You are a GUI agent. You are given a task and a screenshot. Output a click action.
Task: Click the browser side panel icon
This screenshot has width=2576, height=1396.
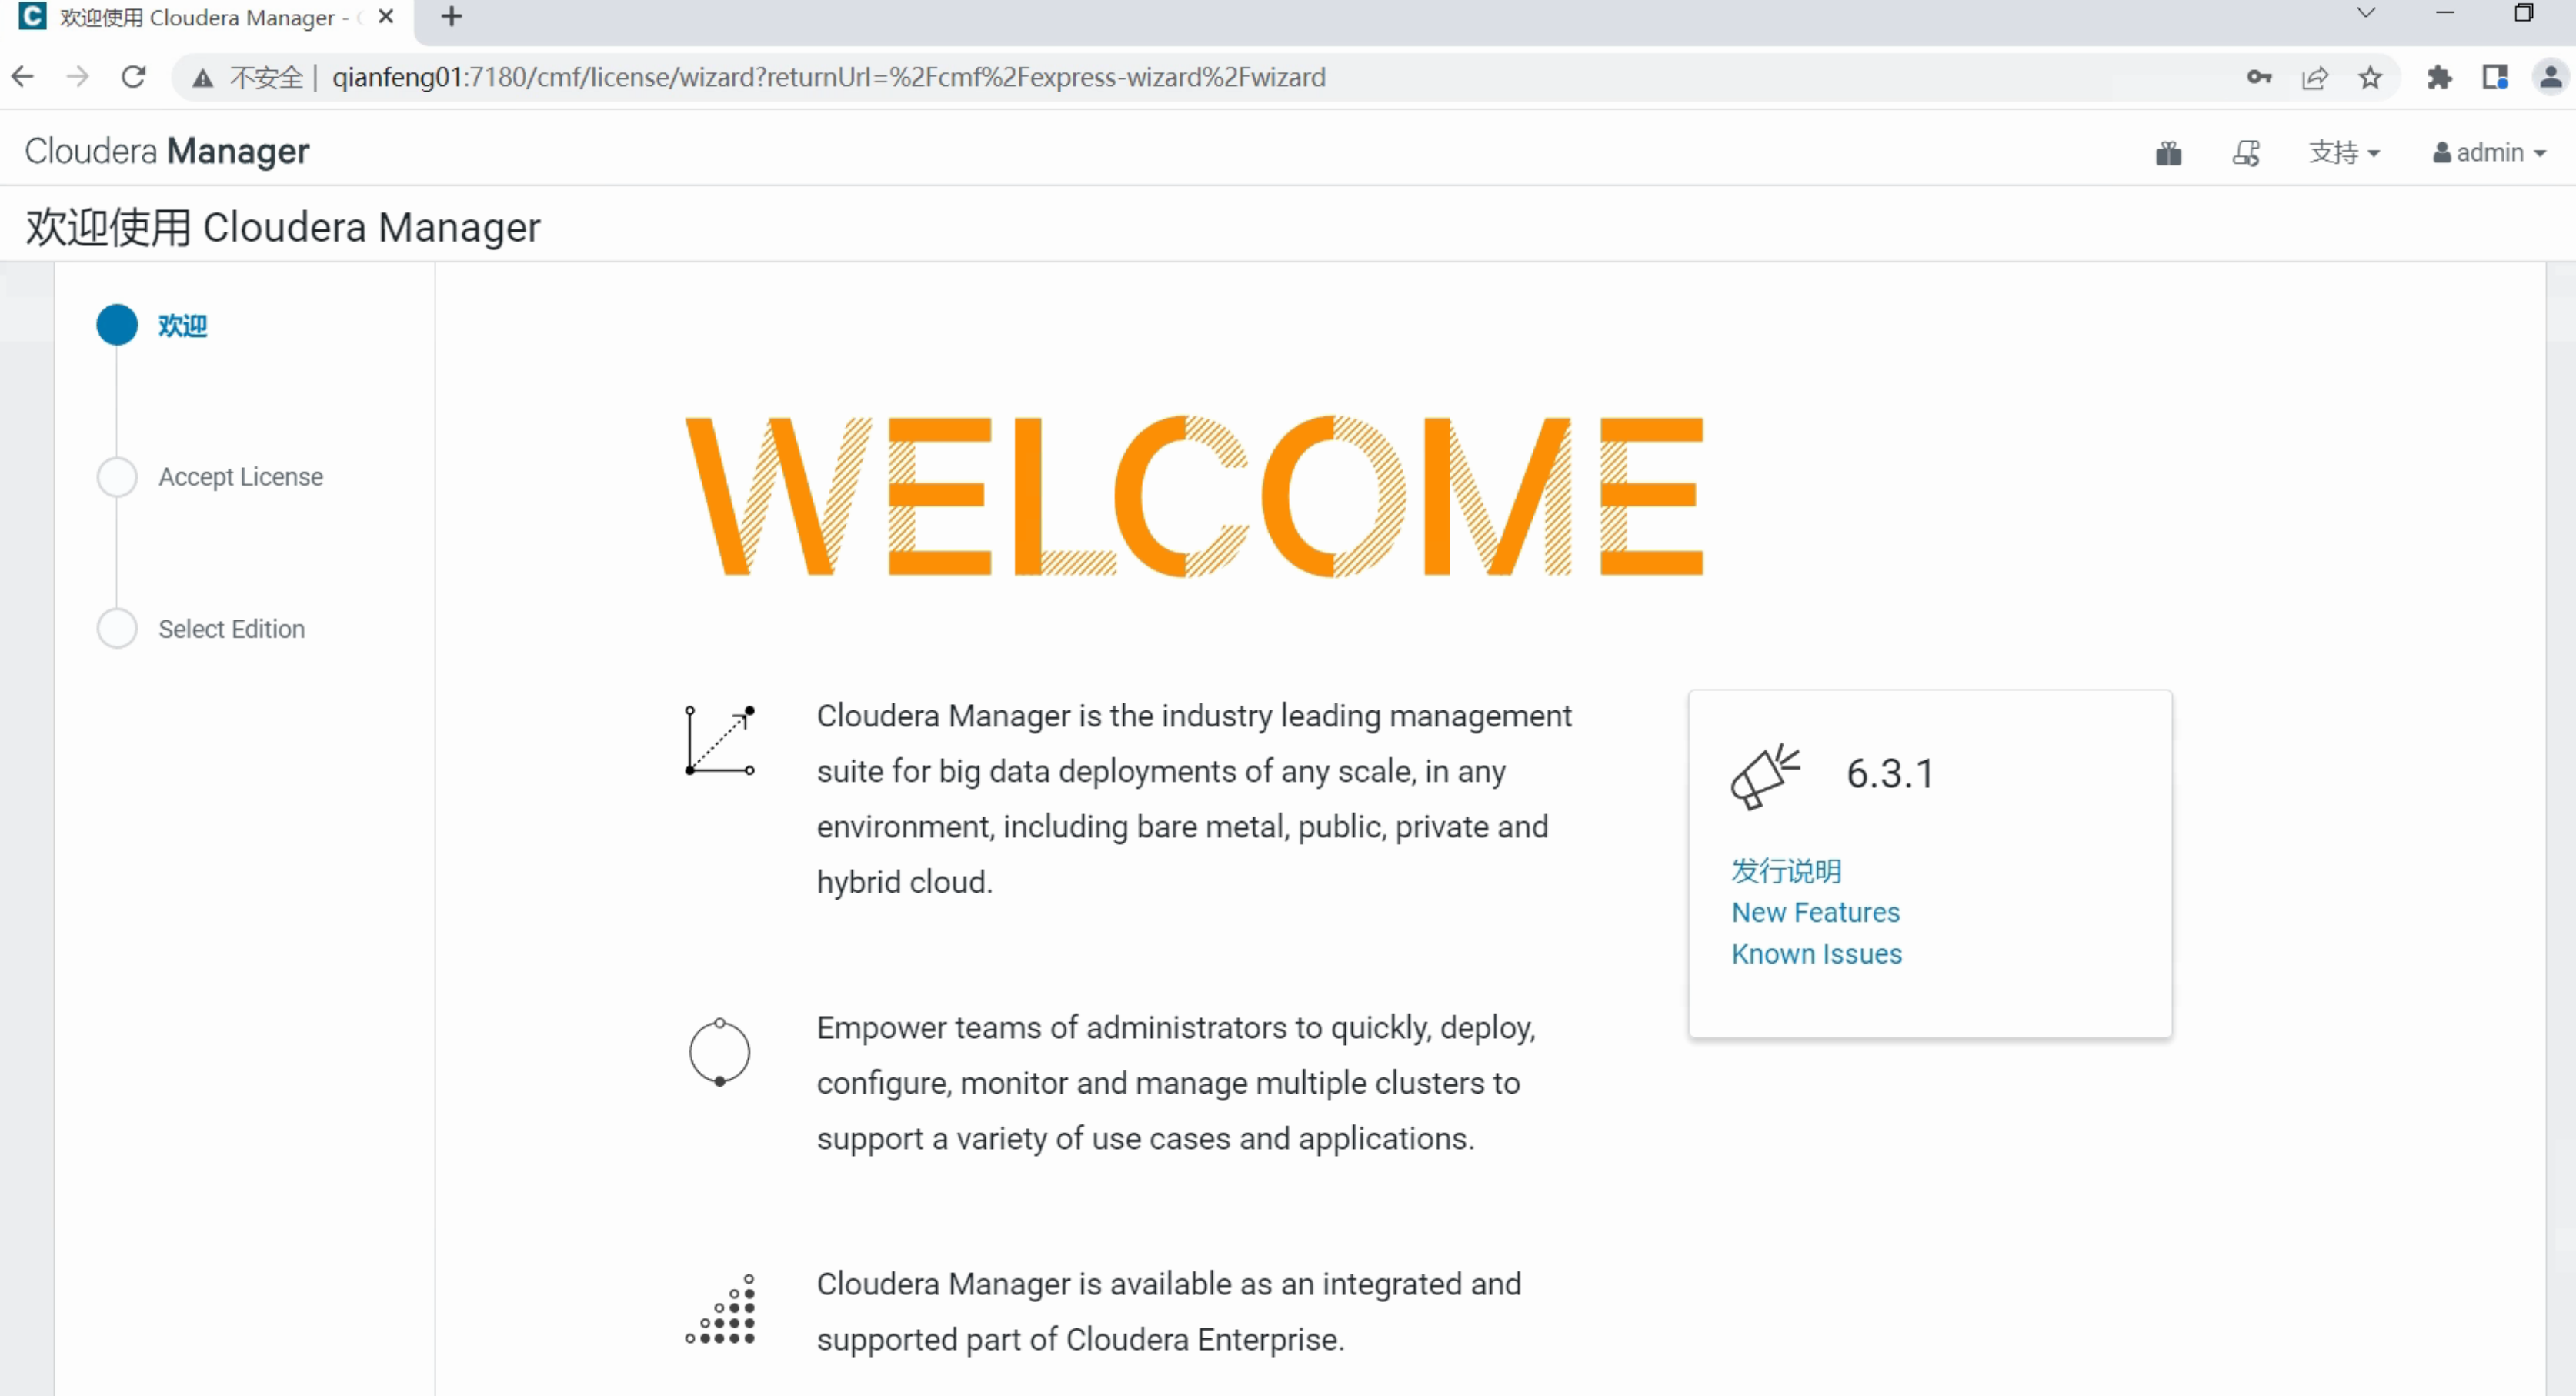(2494, 77)
